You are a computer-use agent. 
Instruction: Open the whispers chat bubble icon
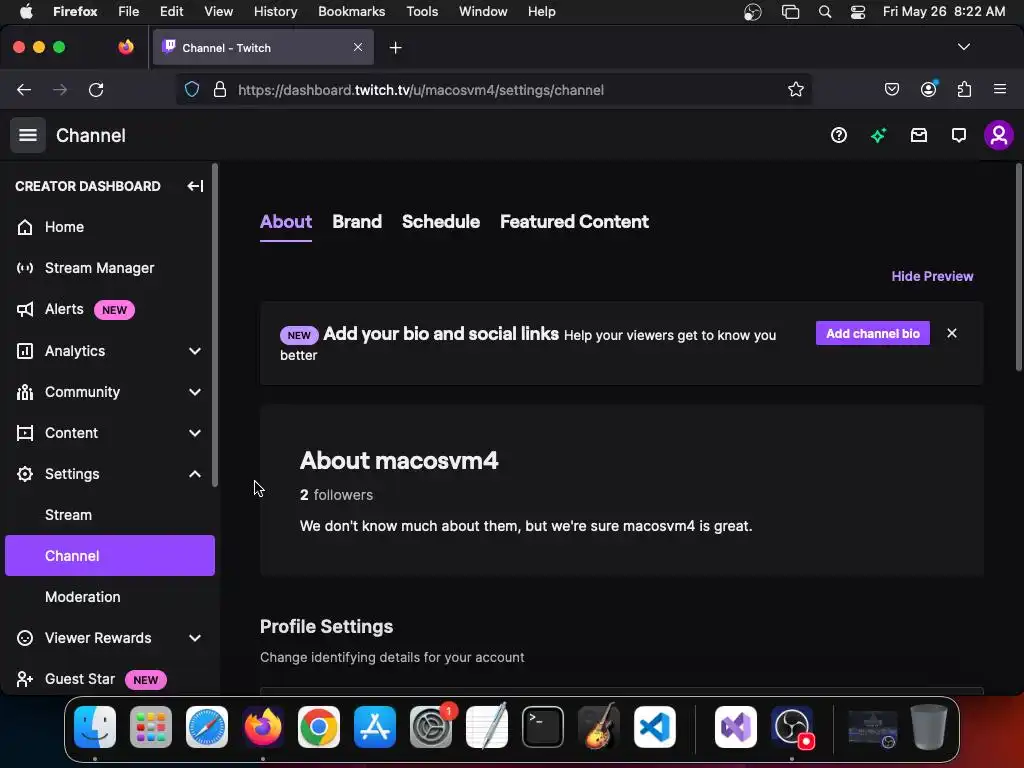(x=959, y=135)
